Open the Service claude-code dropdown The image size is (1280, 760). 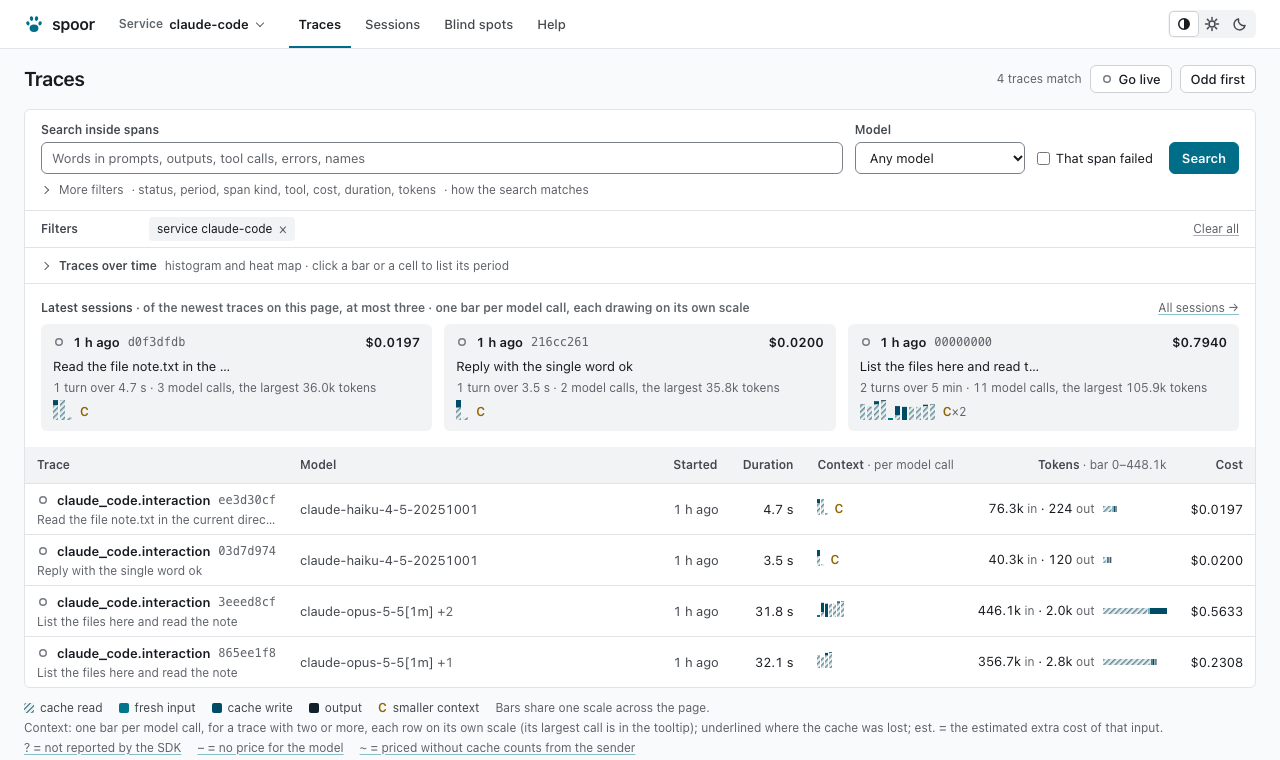tap(192, 24)
